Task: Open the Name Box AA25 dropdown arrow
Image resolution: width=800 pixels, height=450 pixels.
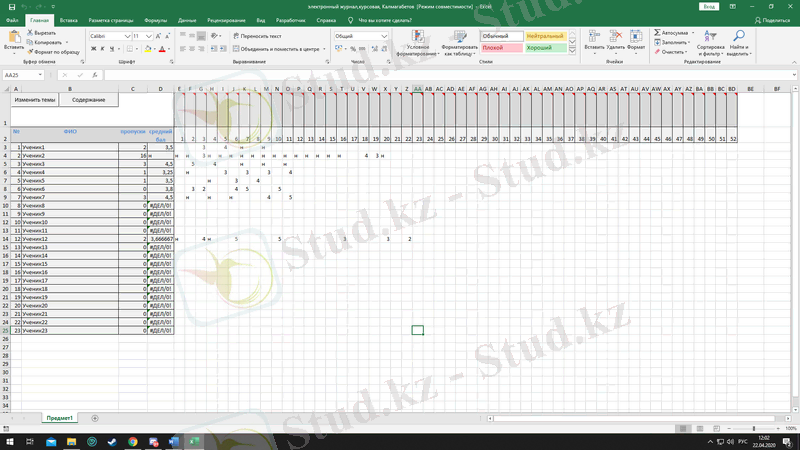Action: point(40,75)
